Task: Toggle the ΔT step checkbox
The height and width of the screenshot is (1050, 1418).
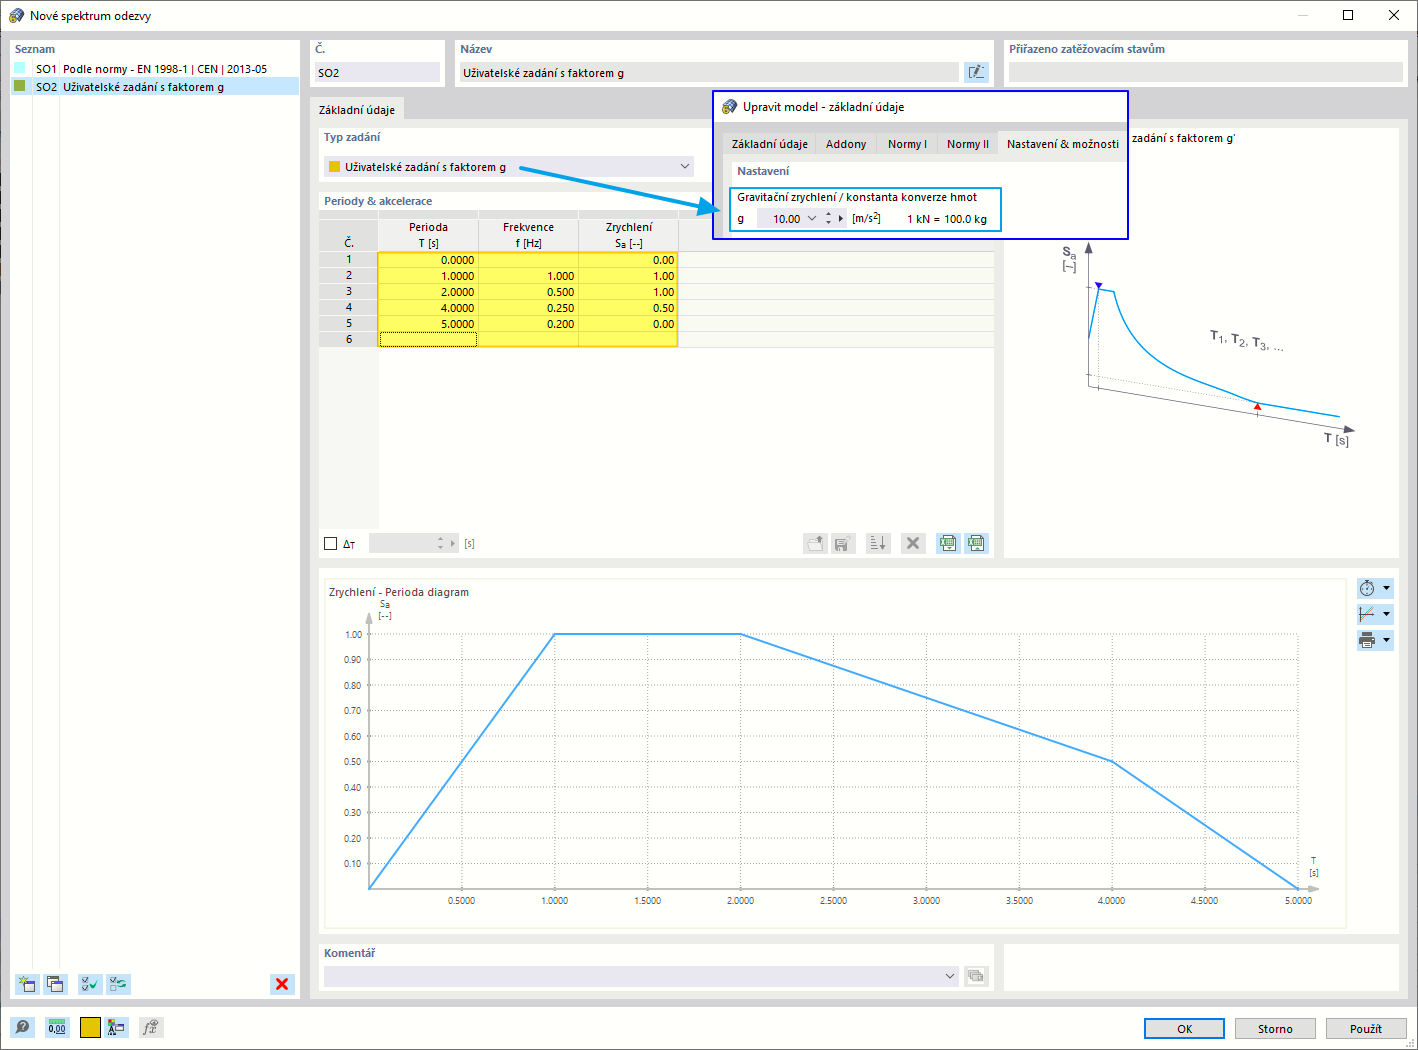Action: pyautogui.click(x=331, y=544)
